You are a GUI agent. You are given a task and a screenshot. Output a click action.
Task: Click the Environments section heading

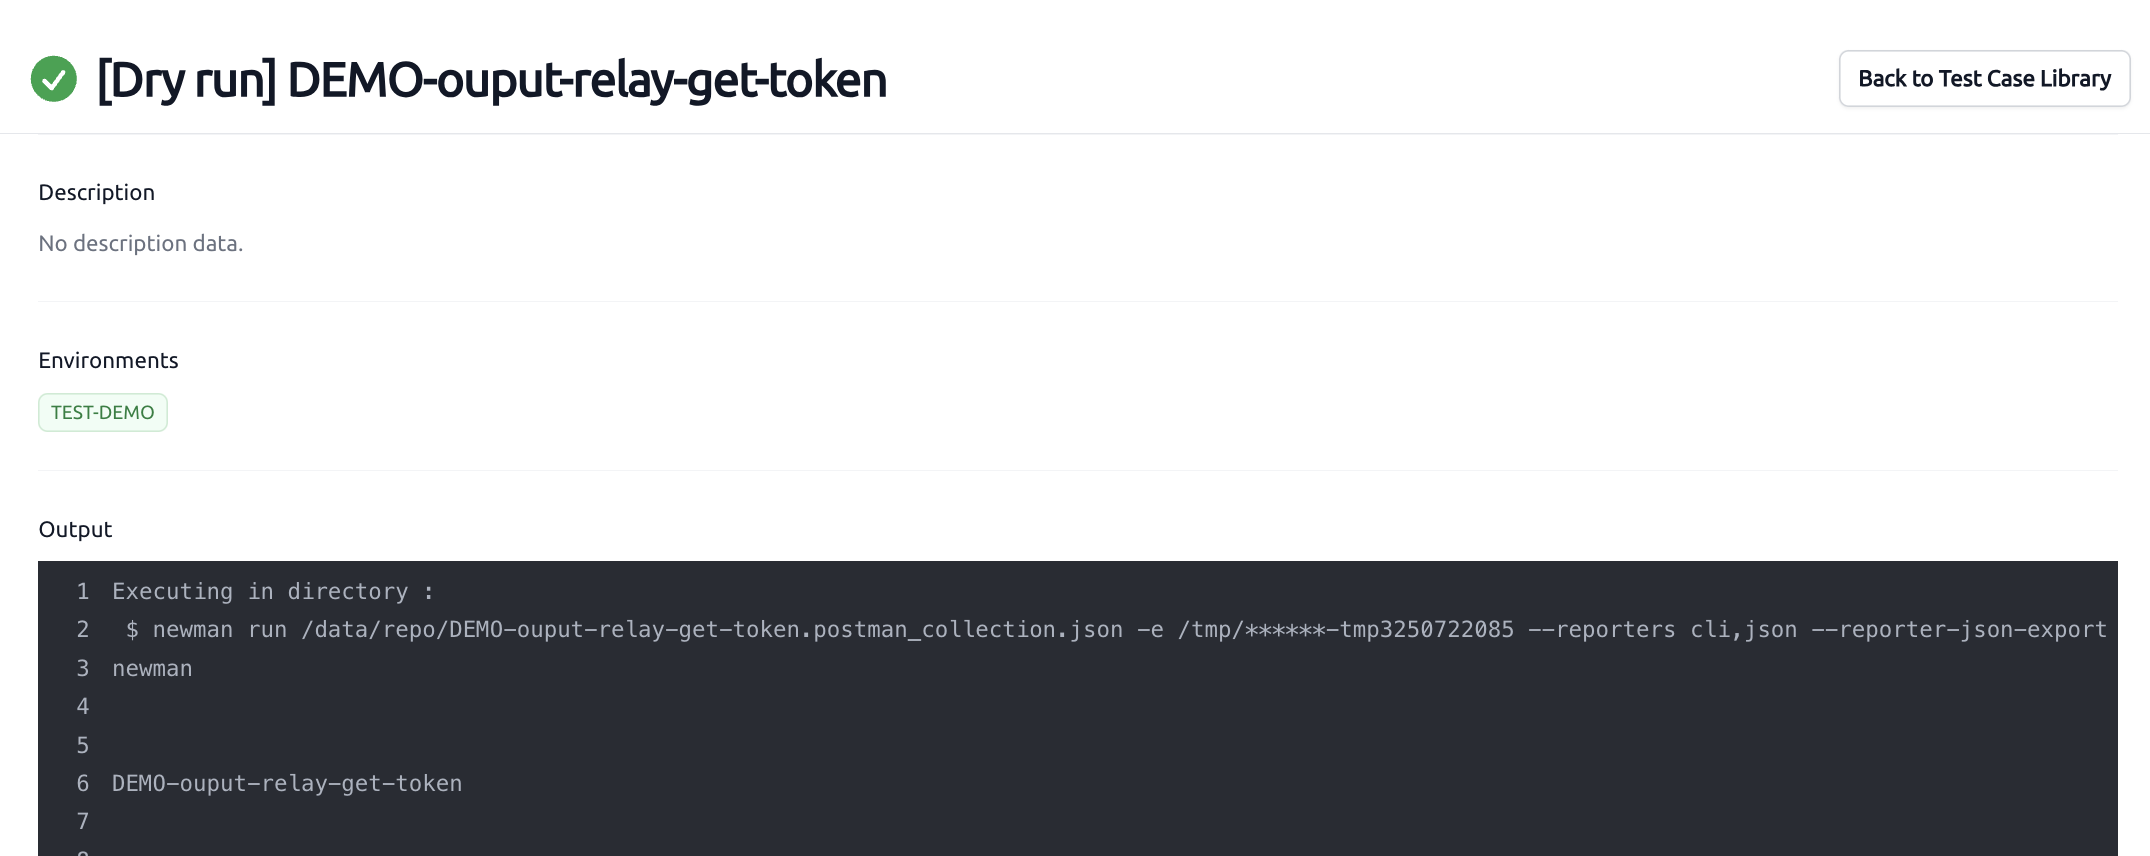(x=108, y=360)
